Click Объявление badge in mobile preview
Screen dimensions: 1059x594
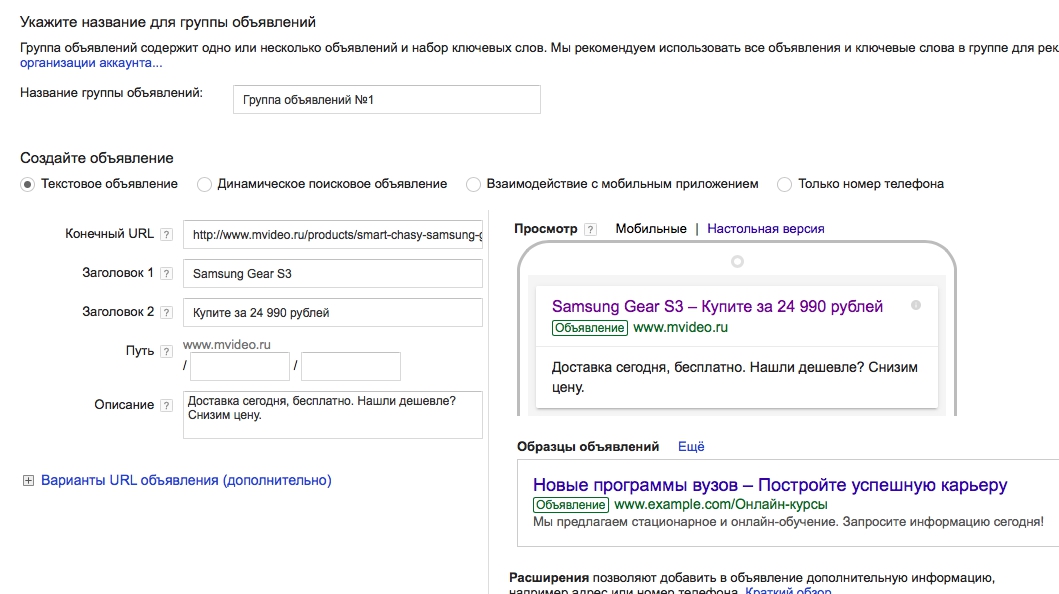point(590,328)
